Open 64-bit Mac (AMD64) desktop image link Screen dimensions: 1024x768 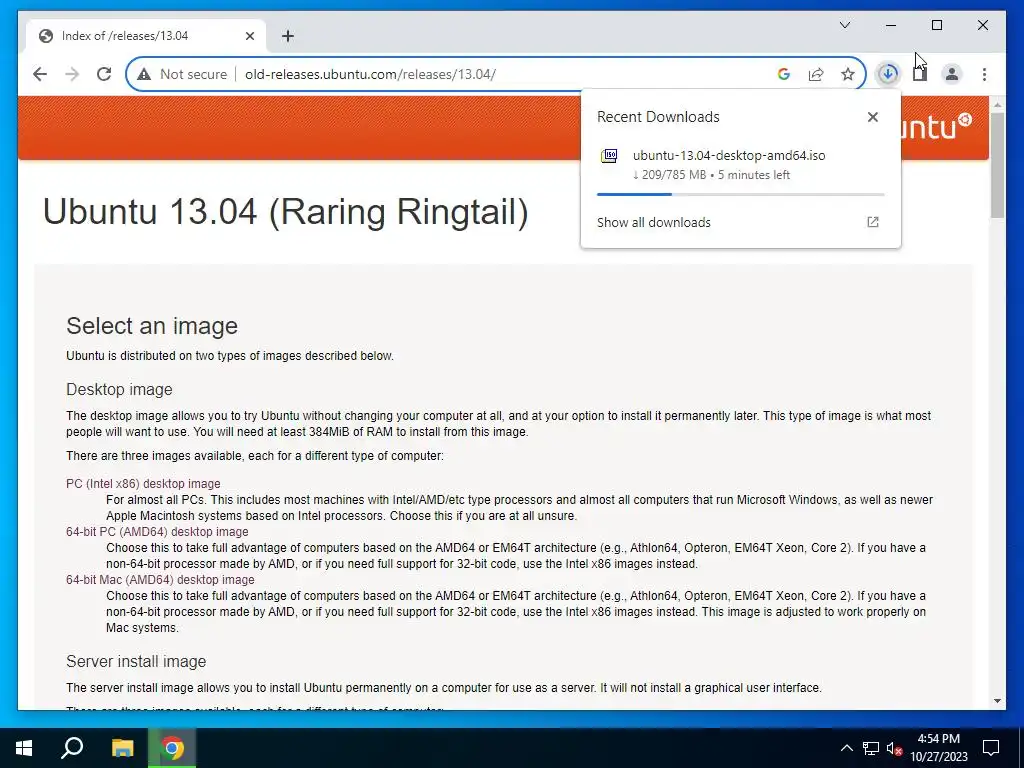coord(160,580)
